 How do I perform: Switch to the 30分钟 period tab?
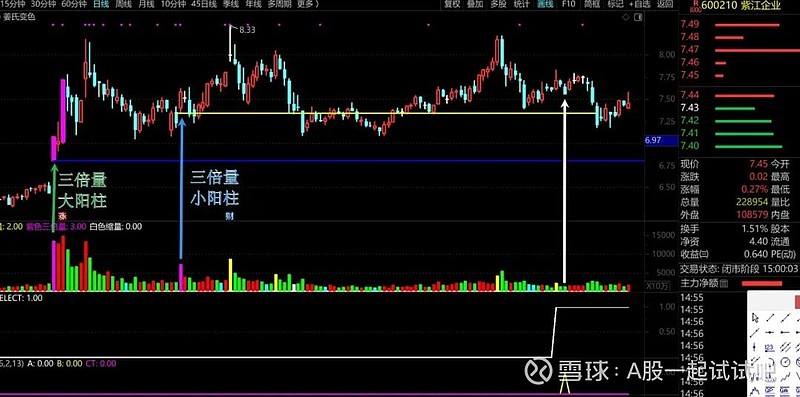pyautogui.click(x=43, y=4)
